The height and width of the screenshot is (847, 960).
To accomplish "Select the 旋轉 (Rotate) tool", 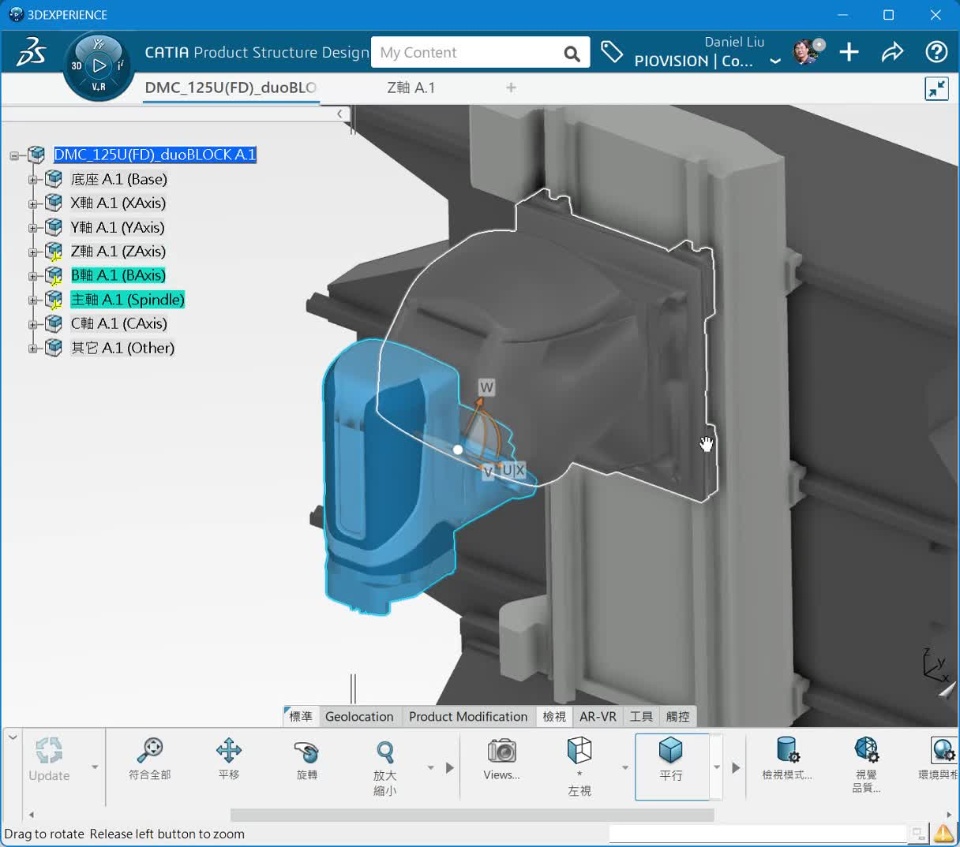I will pos(306,759).
